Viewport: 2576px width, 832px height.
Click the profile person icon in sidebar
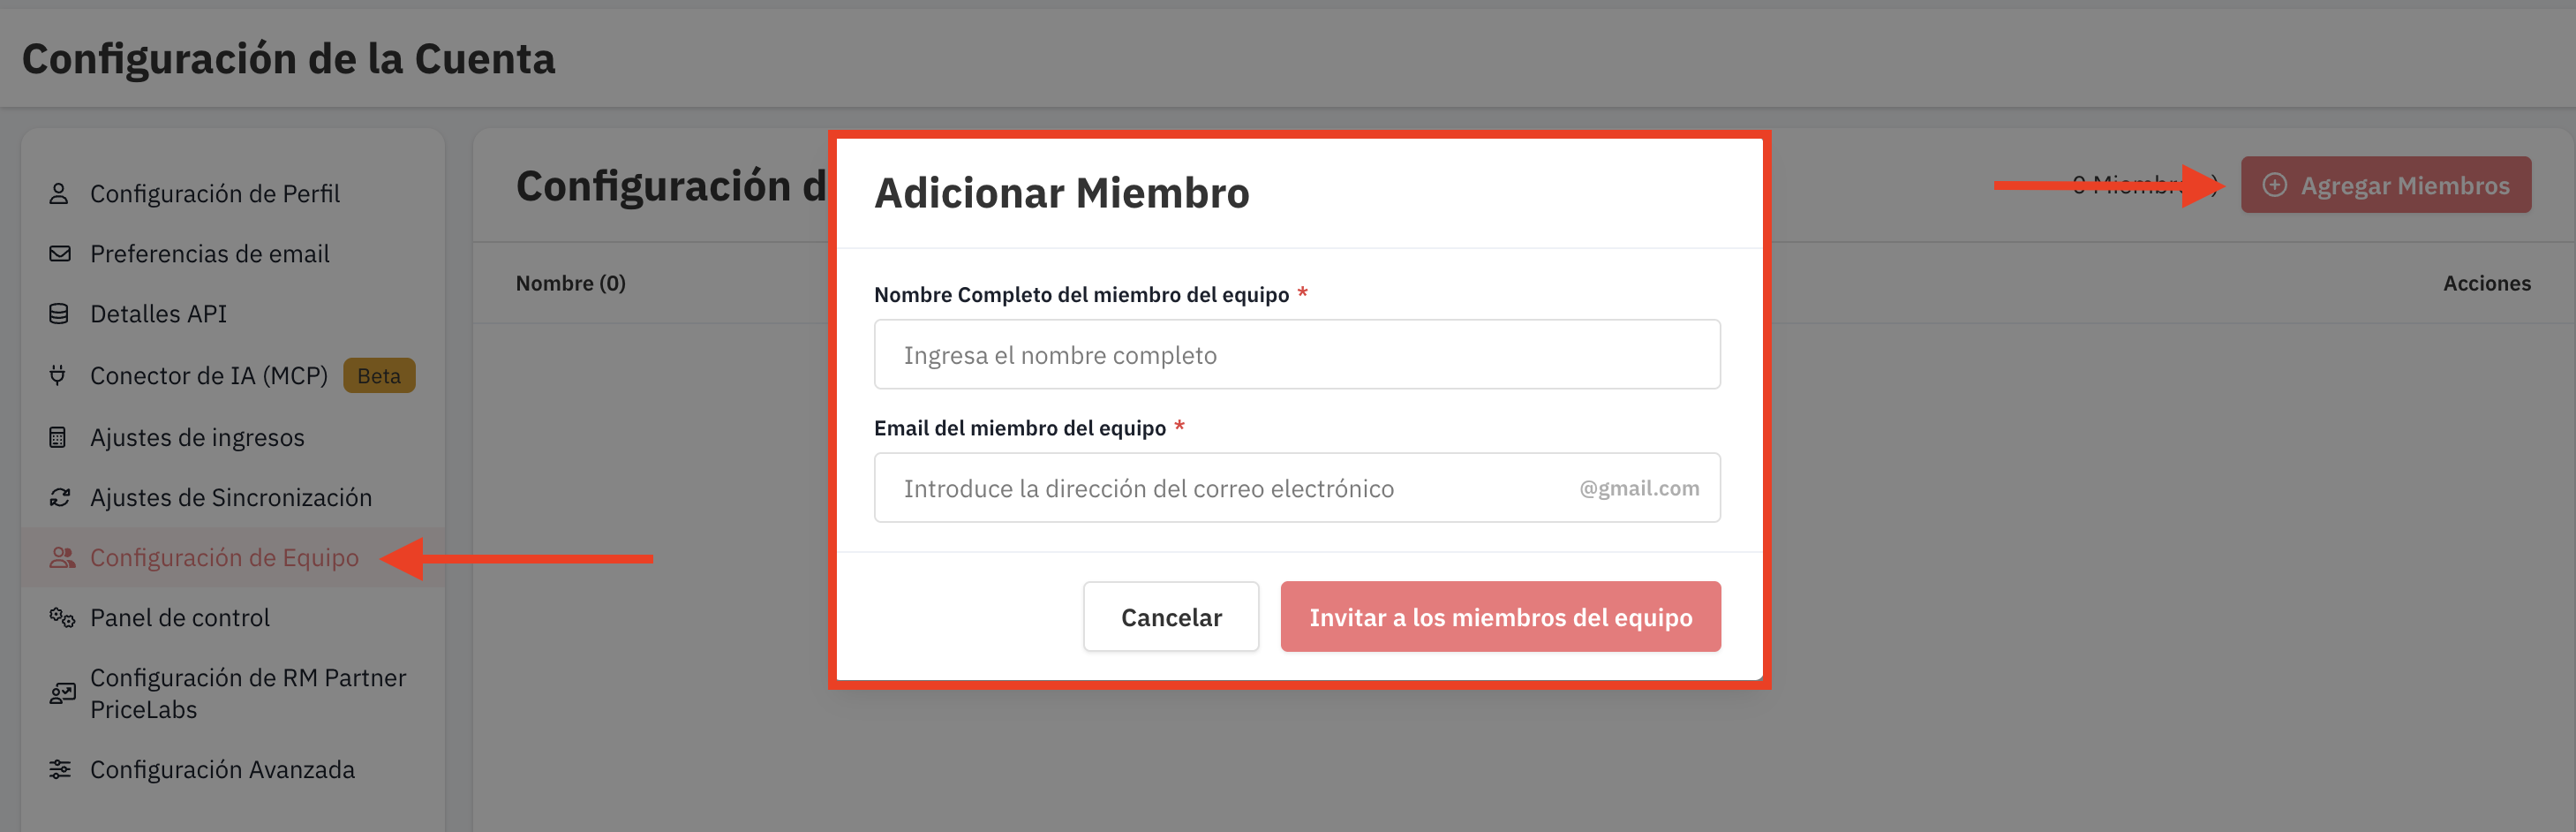pyautogui.click(x=59, y=193)
